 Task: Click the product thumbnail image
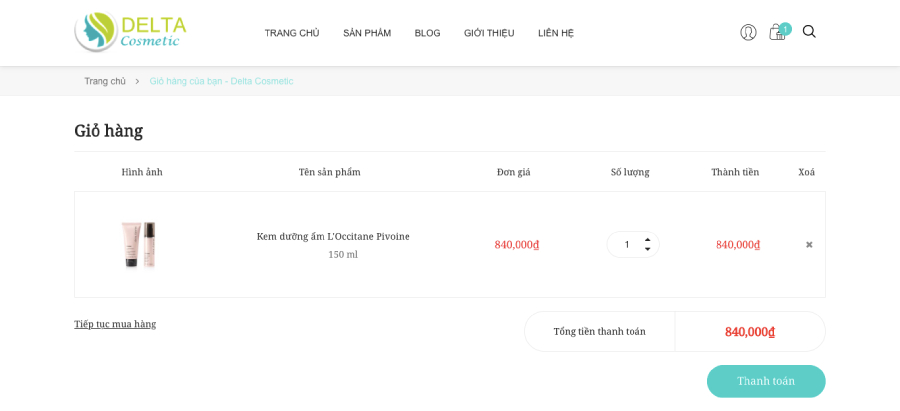pyautogui.click(x=138, y=244)
